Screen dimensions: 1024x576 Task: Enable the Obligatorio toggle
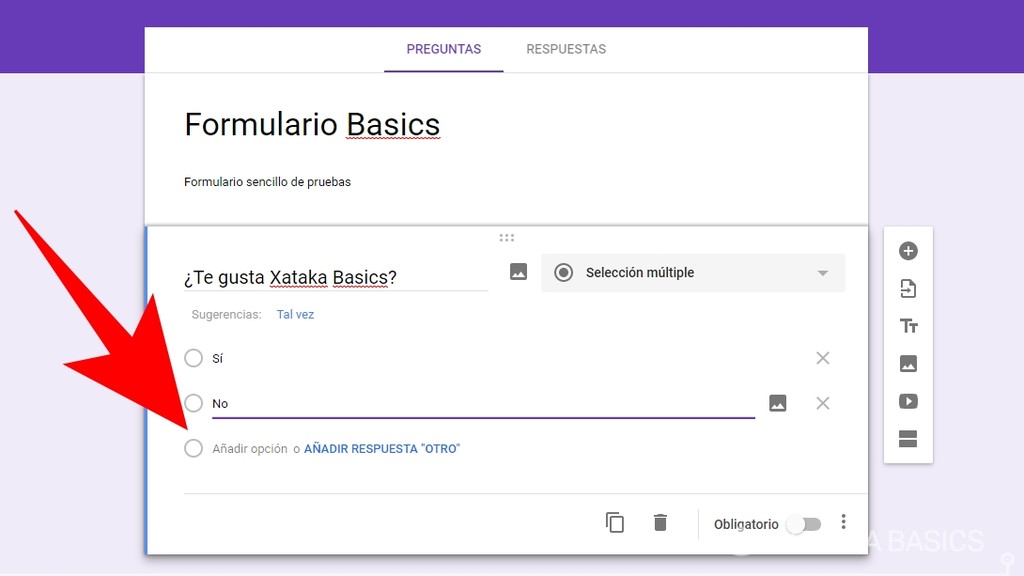pos(804,523)
